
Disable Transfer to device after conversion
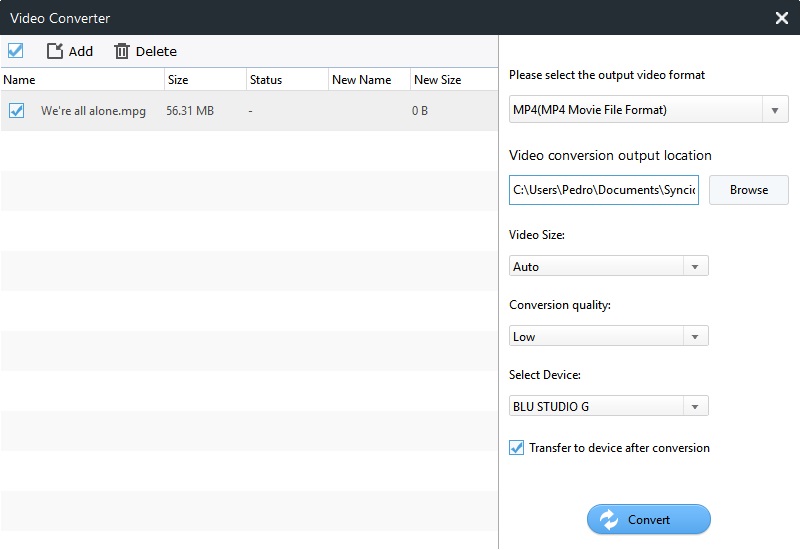tap(516, 447)
